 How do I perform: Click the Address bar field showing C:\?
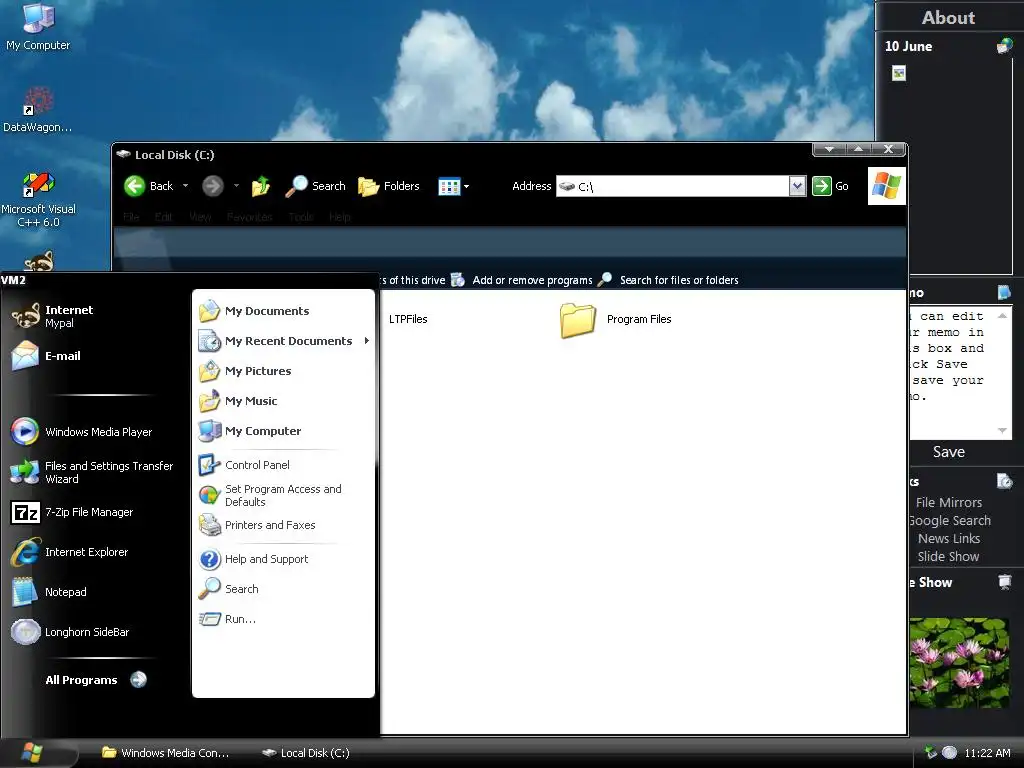tap(673, 186)
